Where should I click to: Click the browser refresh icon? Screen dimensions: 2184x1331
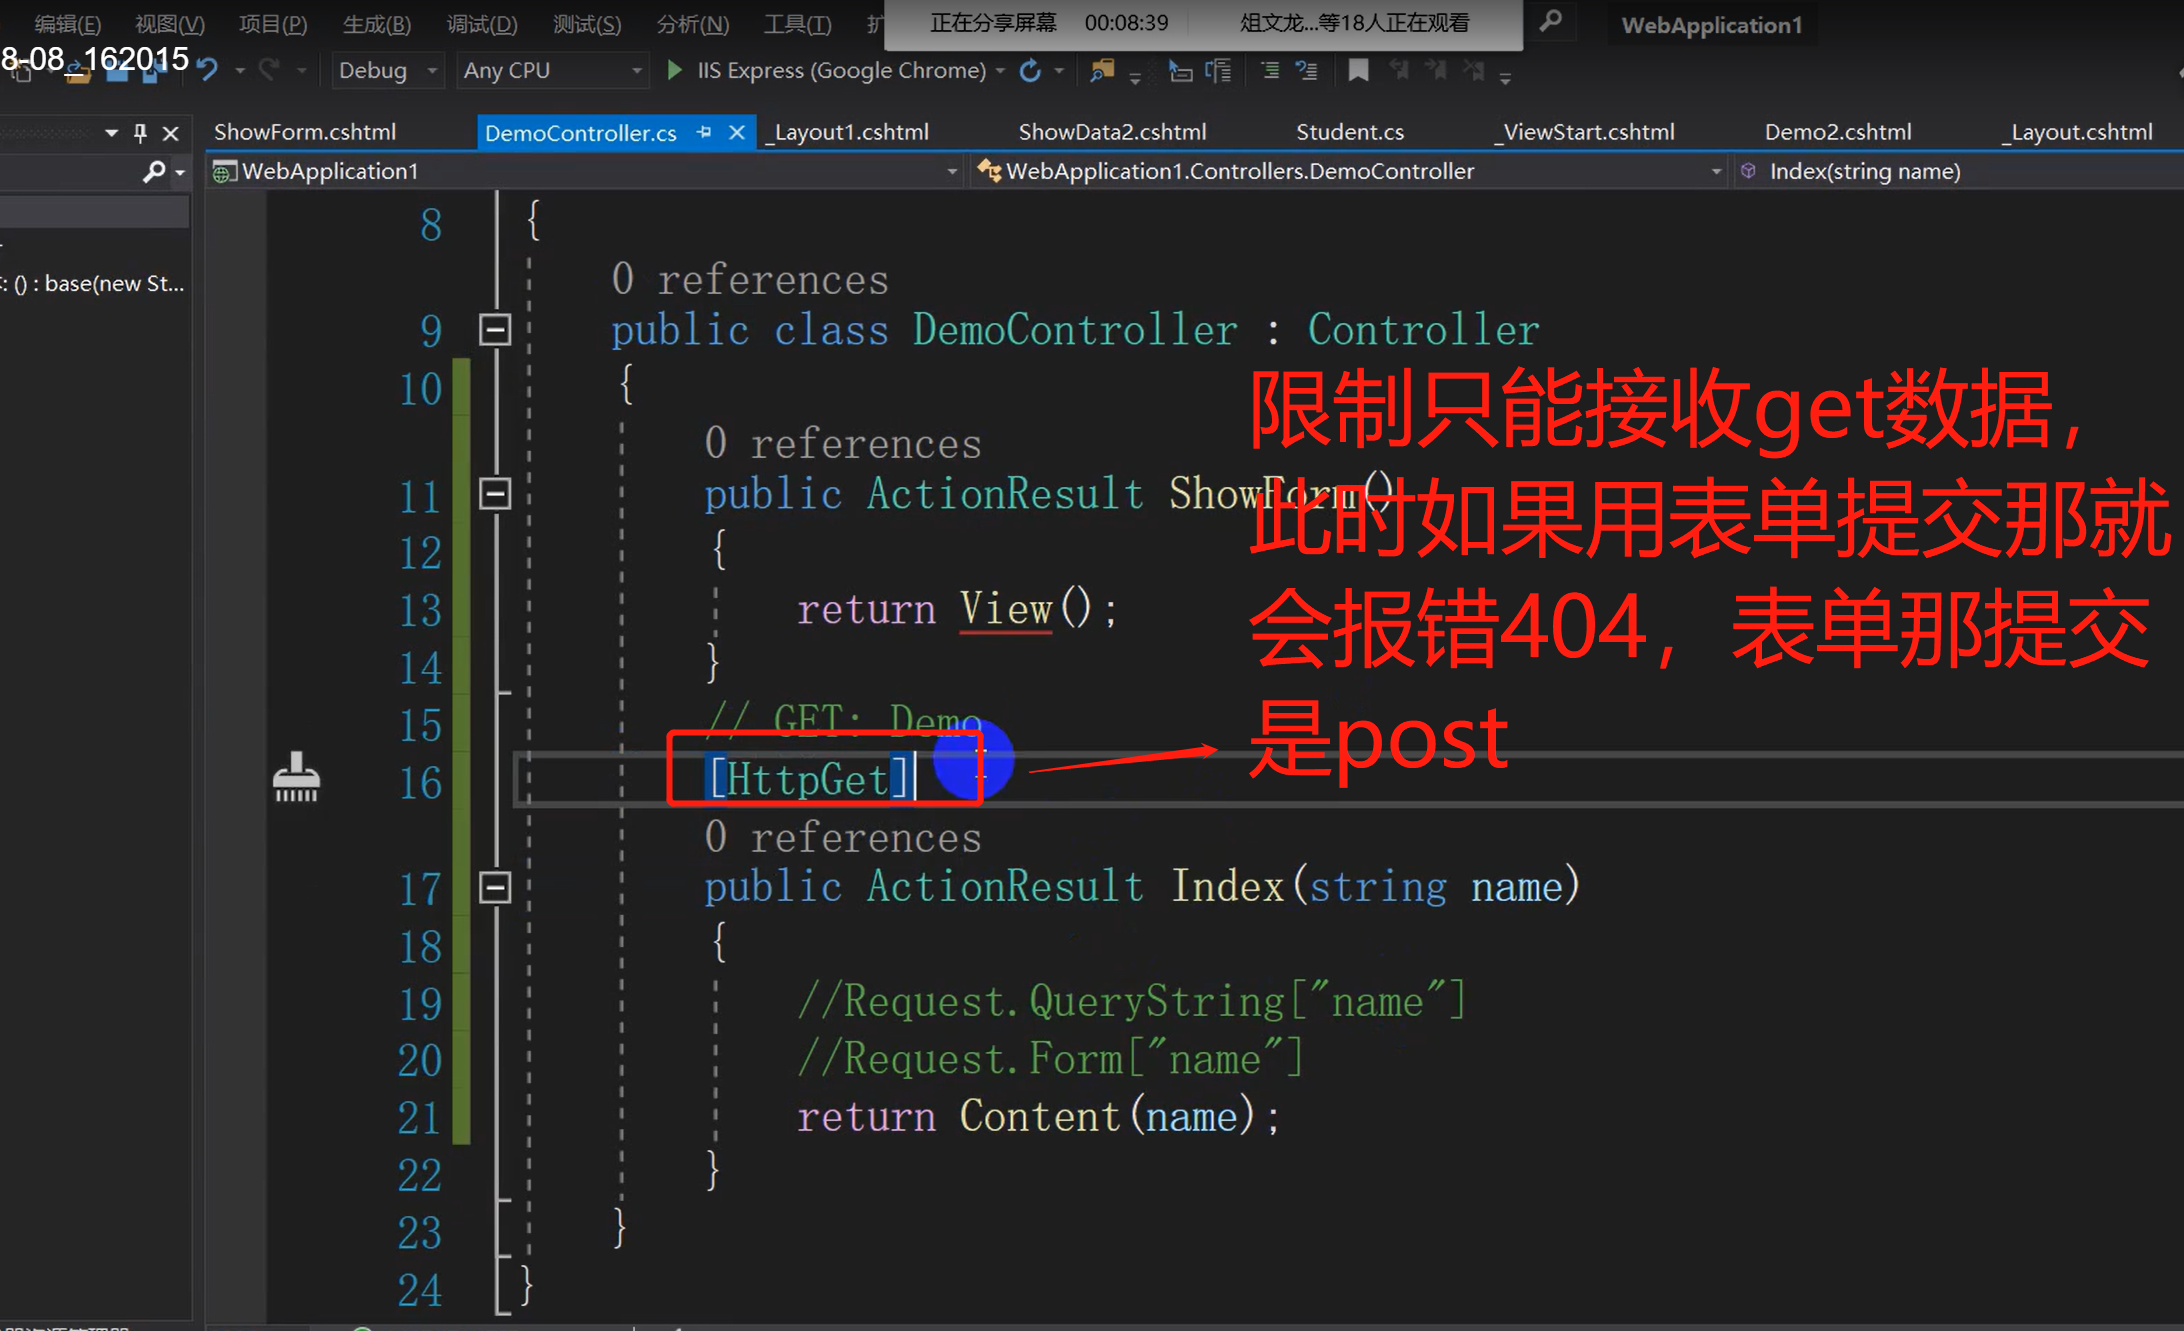(1030, 70)
